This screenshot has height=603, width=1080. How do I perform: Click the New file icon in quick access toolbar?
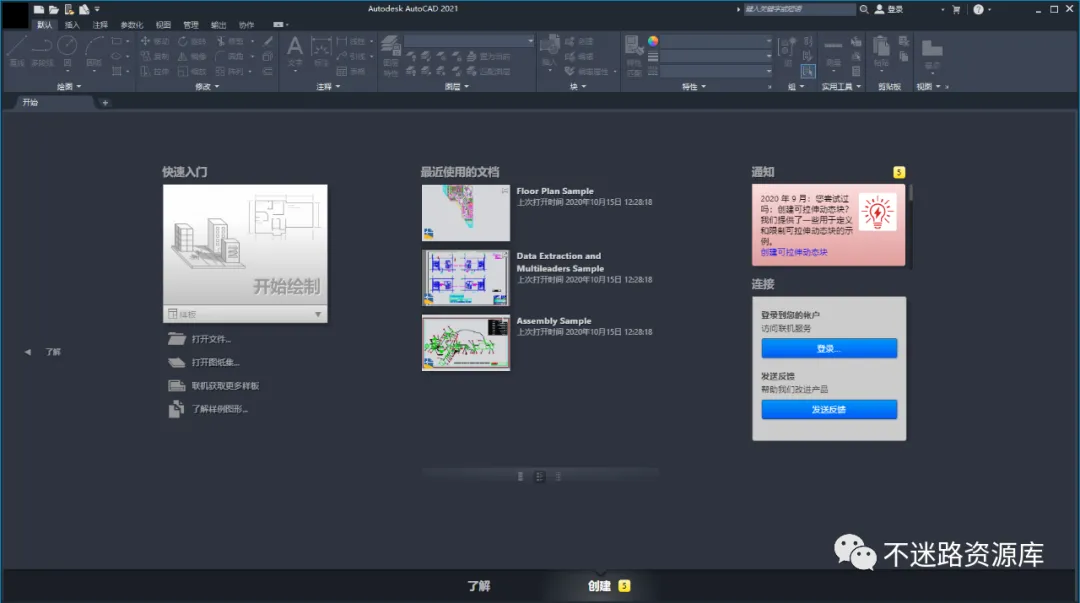[39, 9]
